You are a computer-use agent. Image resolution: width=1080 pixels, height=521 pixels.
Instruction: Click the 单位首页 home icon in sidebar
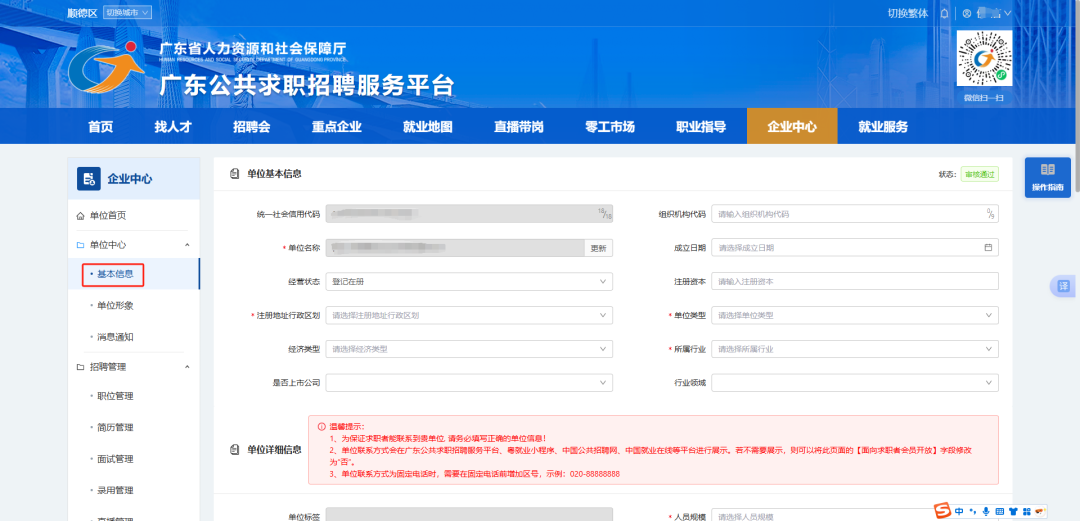pos(81,216)
